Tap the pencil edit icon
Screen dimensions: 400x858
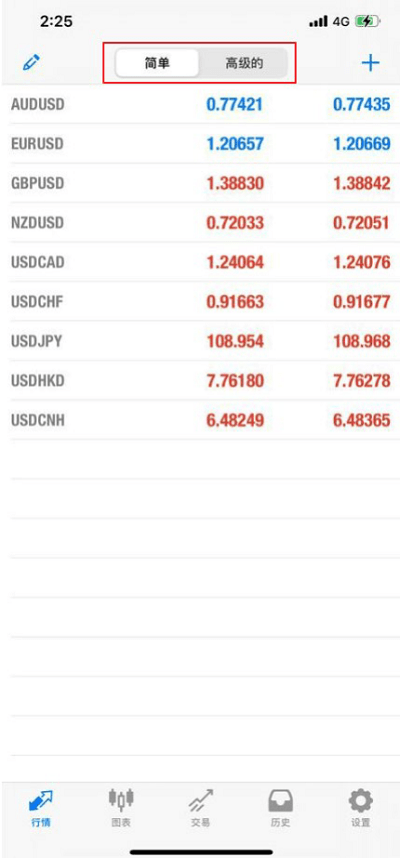(32, 63)
